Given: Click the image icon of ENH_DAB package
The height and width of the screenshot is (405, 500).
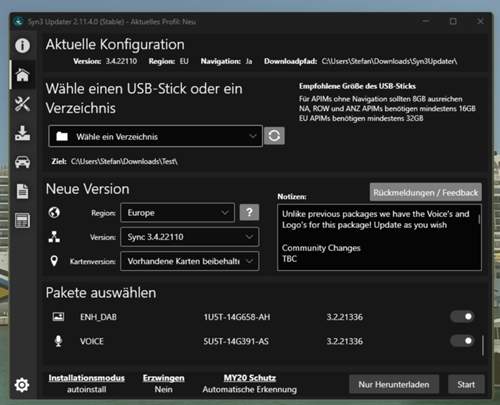Looking at the screenshot, I should pyautogui.click(x=58, y=316).
